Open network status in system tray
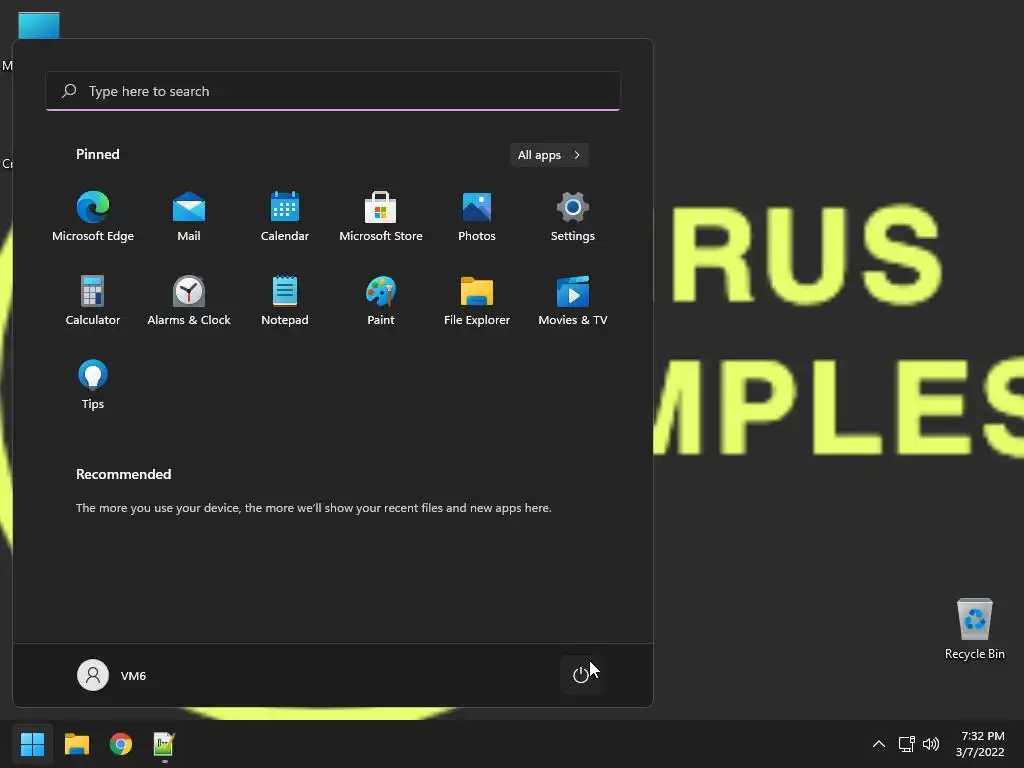This screenshot has height=768, width=1024. 906,744
